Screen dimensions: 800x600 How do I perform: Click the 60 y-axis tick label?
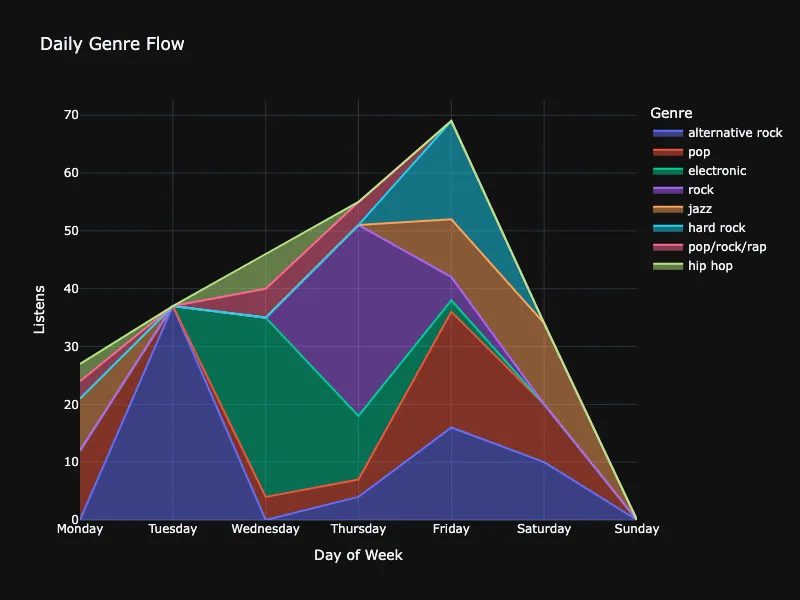tap(72, 173)
